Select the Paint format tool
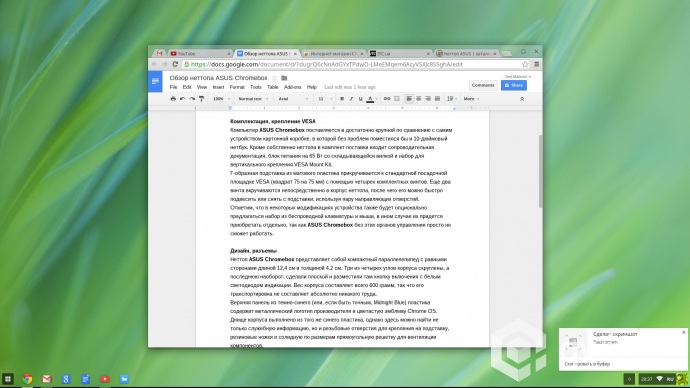Viewport: 690px width, 388px height. [202, 99]
